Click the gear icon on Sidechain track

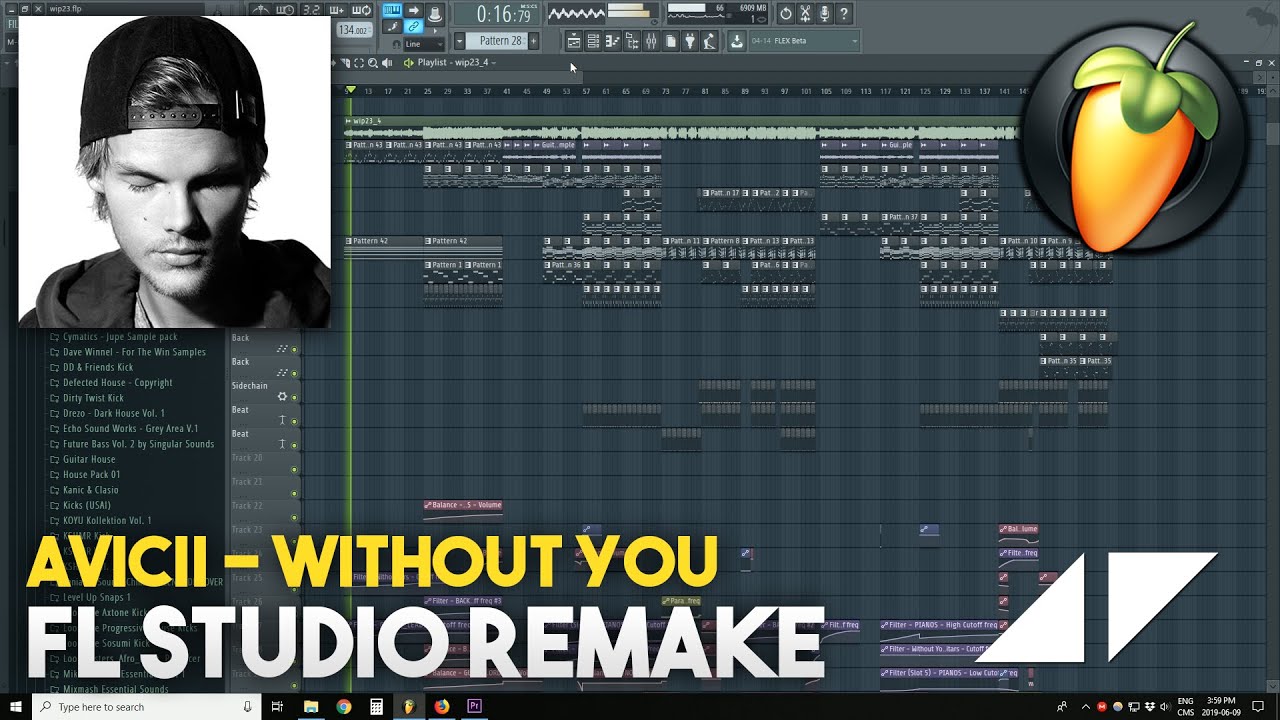pos(282,397)
